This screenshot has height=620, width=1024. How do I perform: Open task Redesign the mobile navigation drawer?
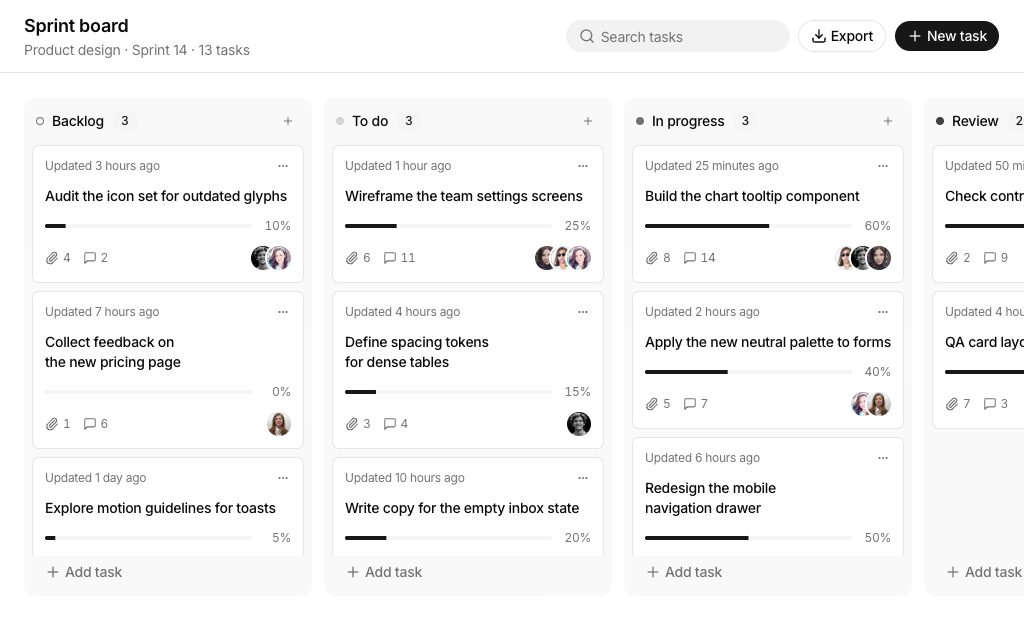711,498
